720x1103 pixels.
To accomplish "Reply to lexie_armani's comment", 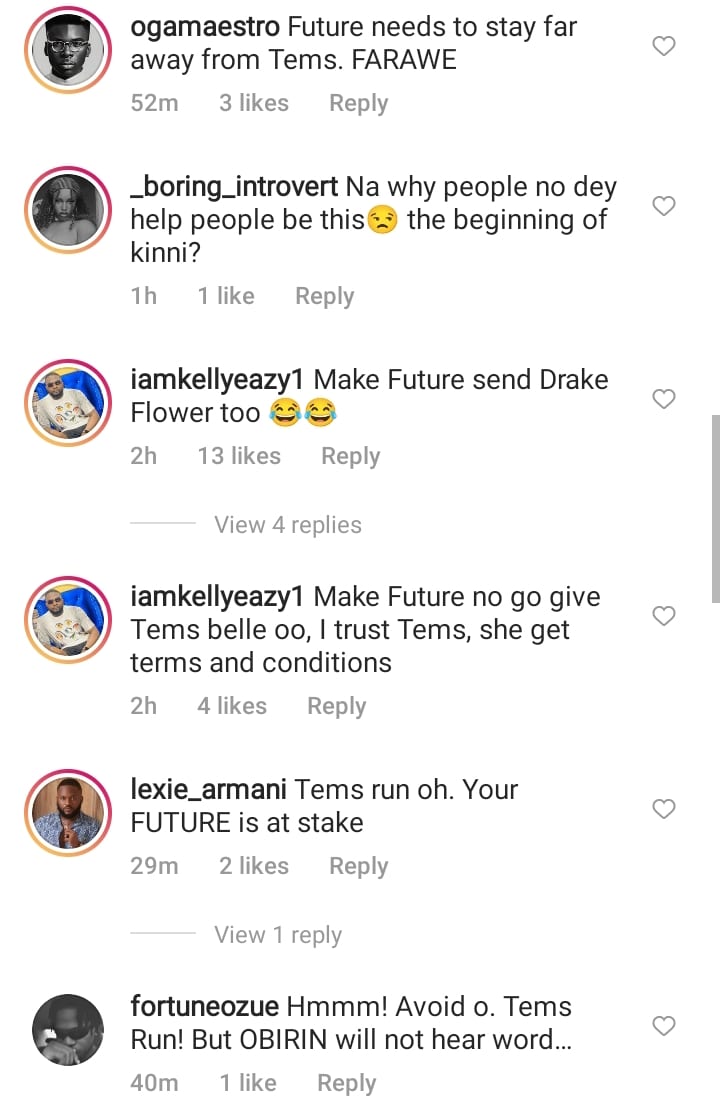I will [358, 866].
